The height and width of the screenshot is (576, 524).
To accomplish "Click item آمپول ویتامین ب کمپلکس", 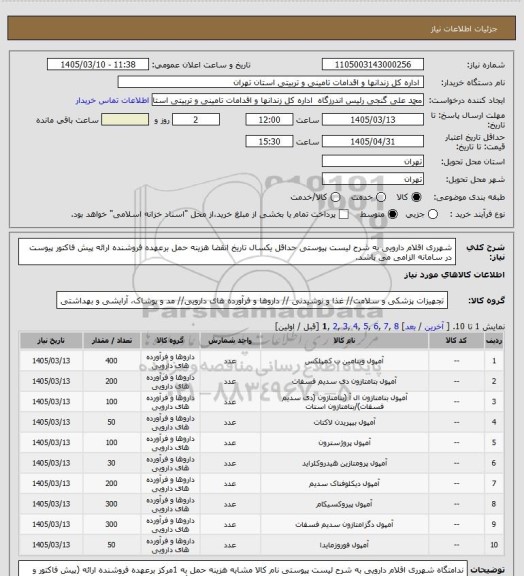I will pos(344,361).
